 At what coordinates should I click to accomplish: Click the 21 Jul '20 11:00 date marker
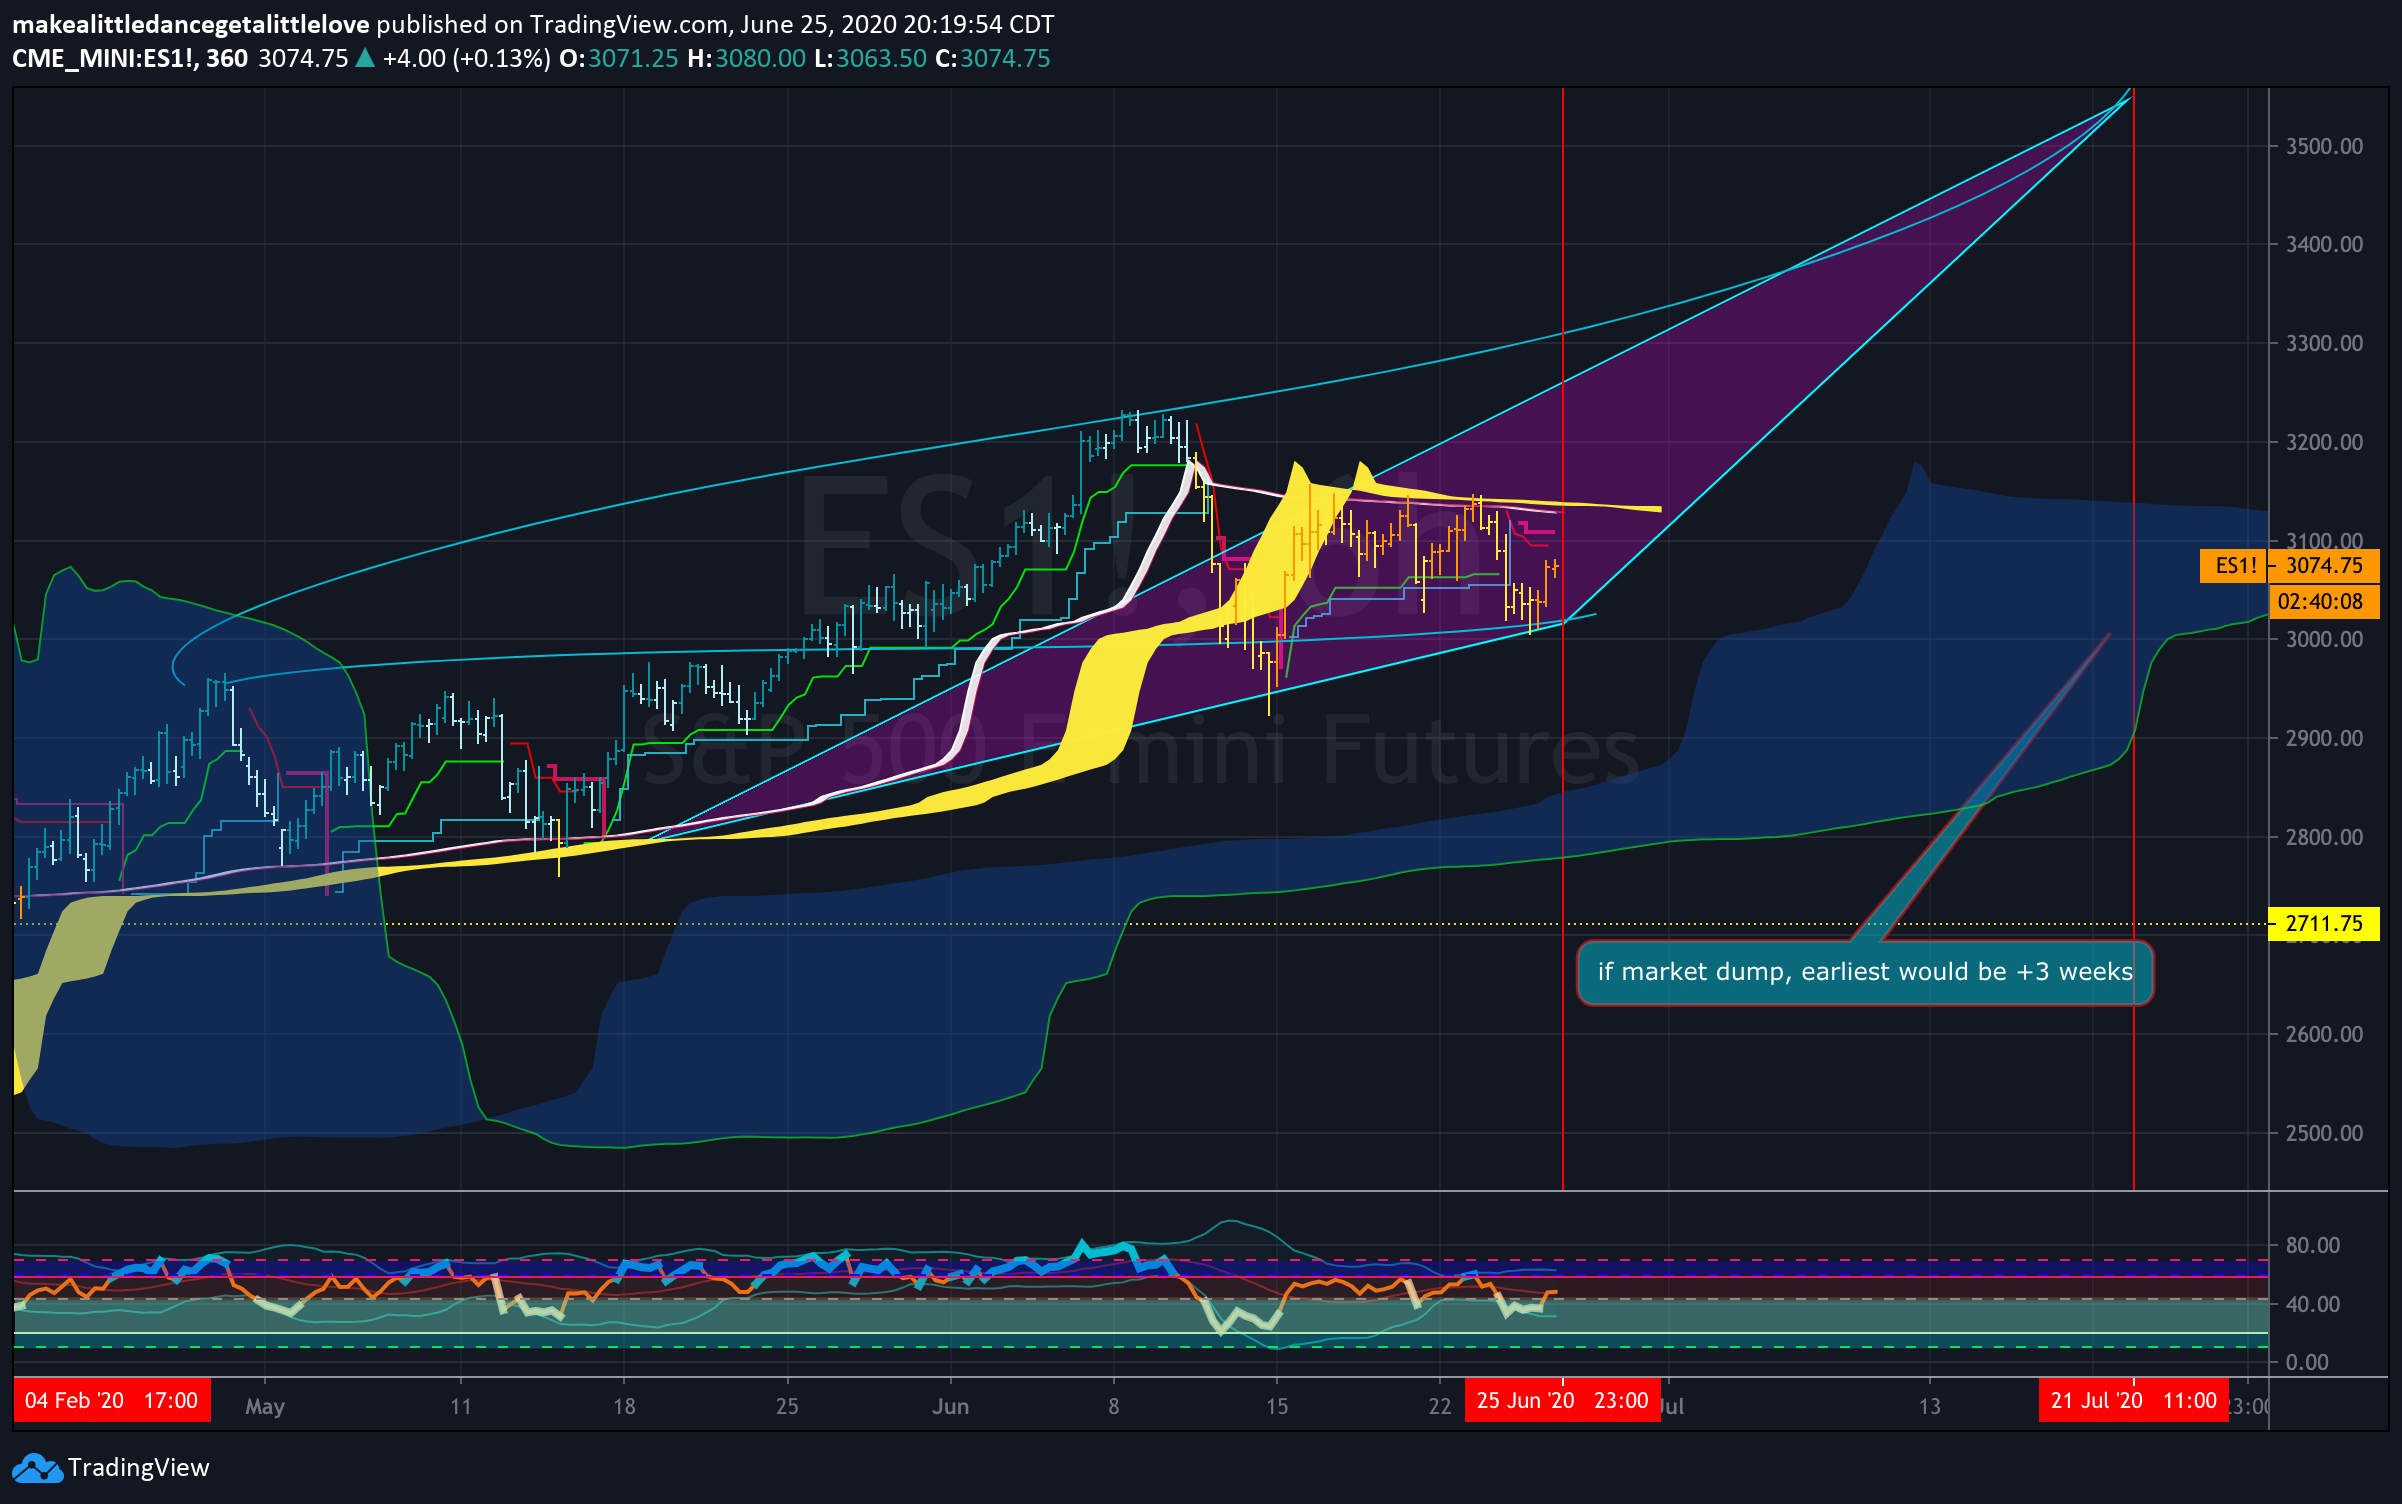2133,1400
